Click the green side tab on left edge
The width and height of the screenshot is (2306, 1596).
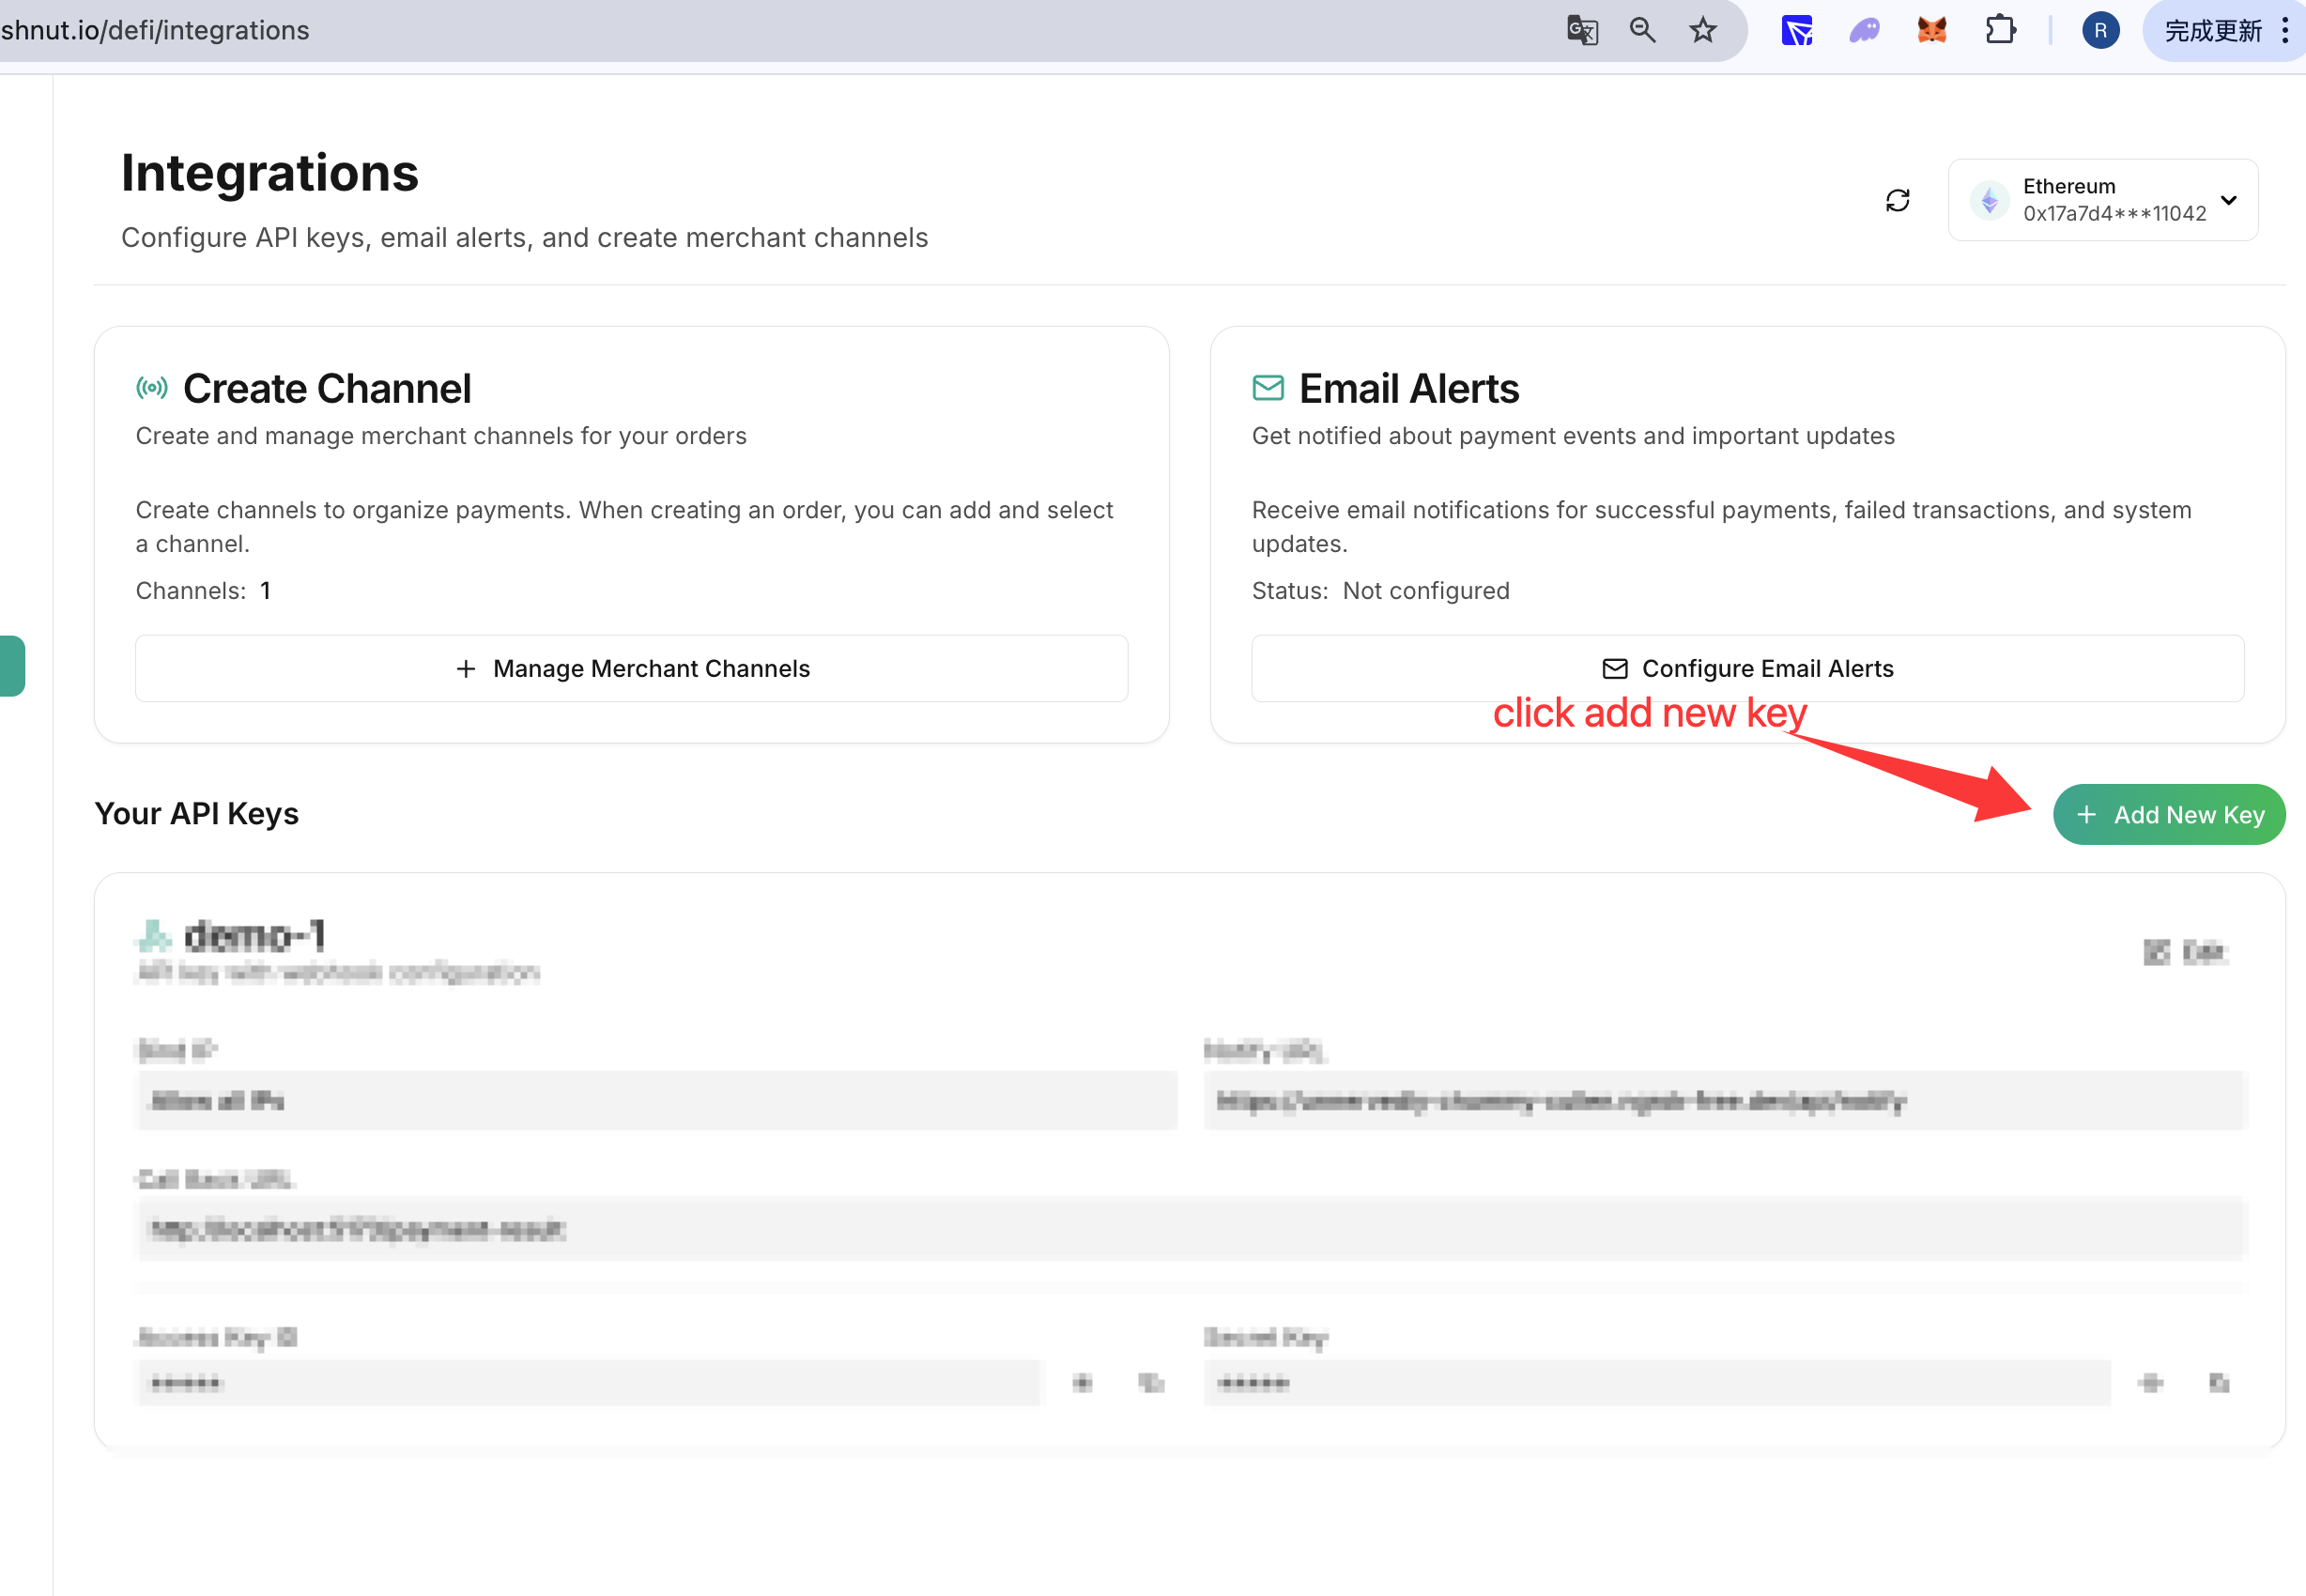(12, 666)
